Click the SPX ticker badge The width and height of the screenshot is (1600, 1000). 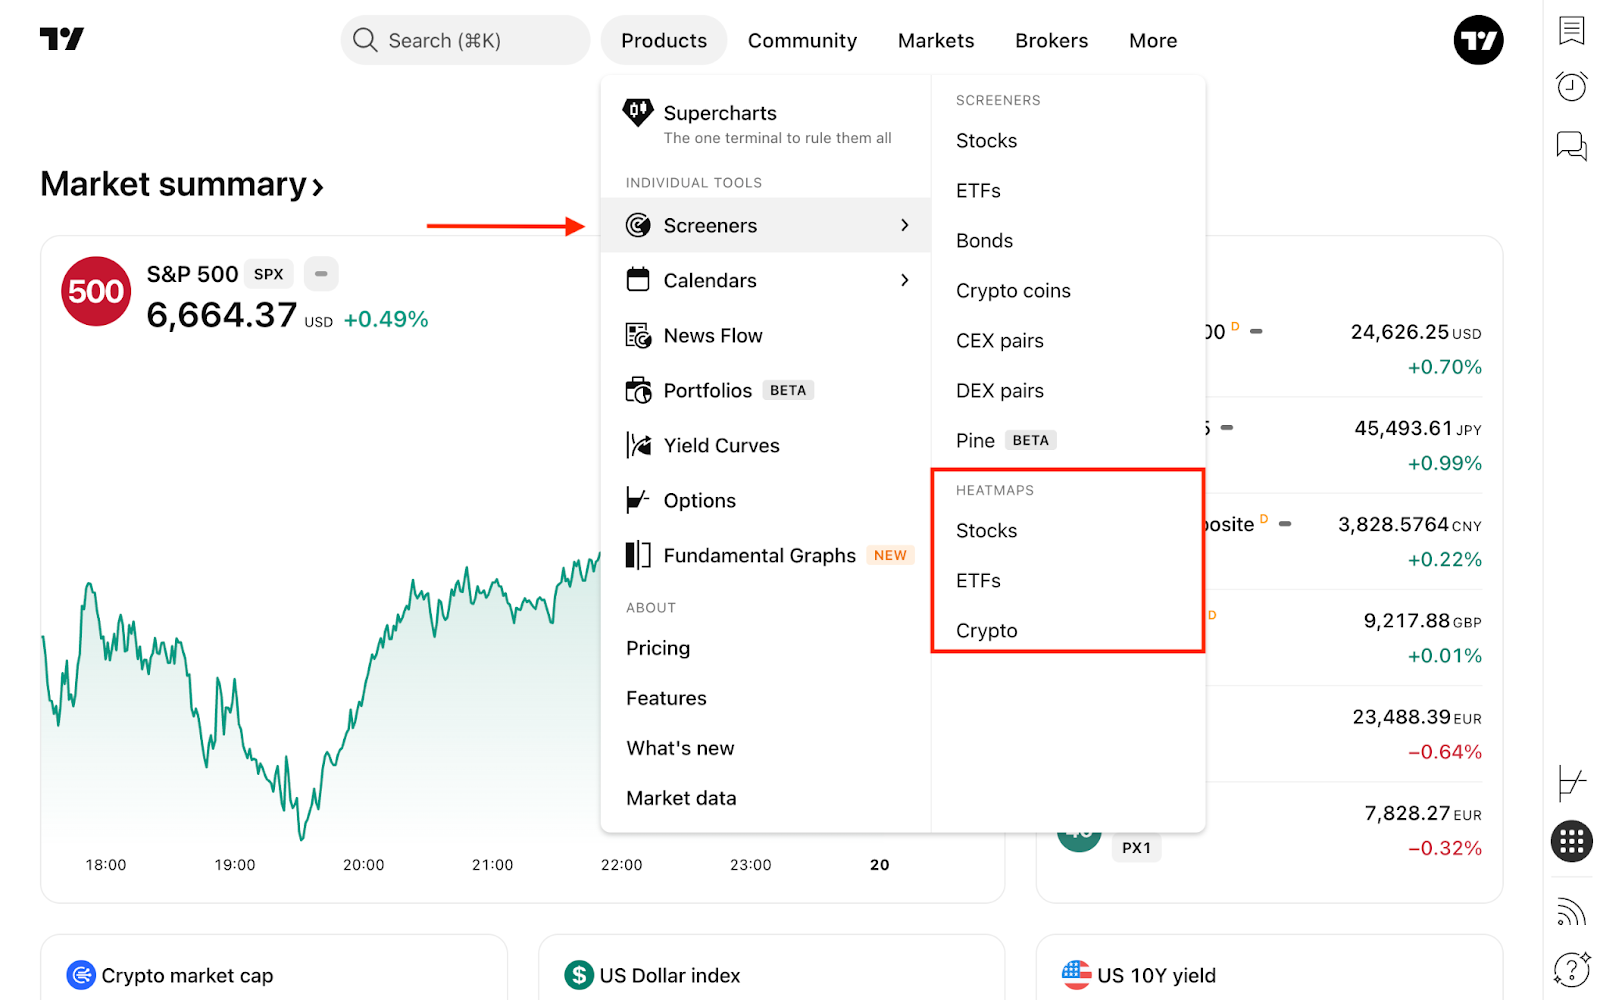(x=268, y=274)
